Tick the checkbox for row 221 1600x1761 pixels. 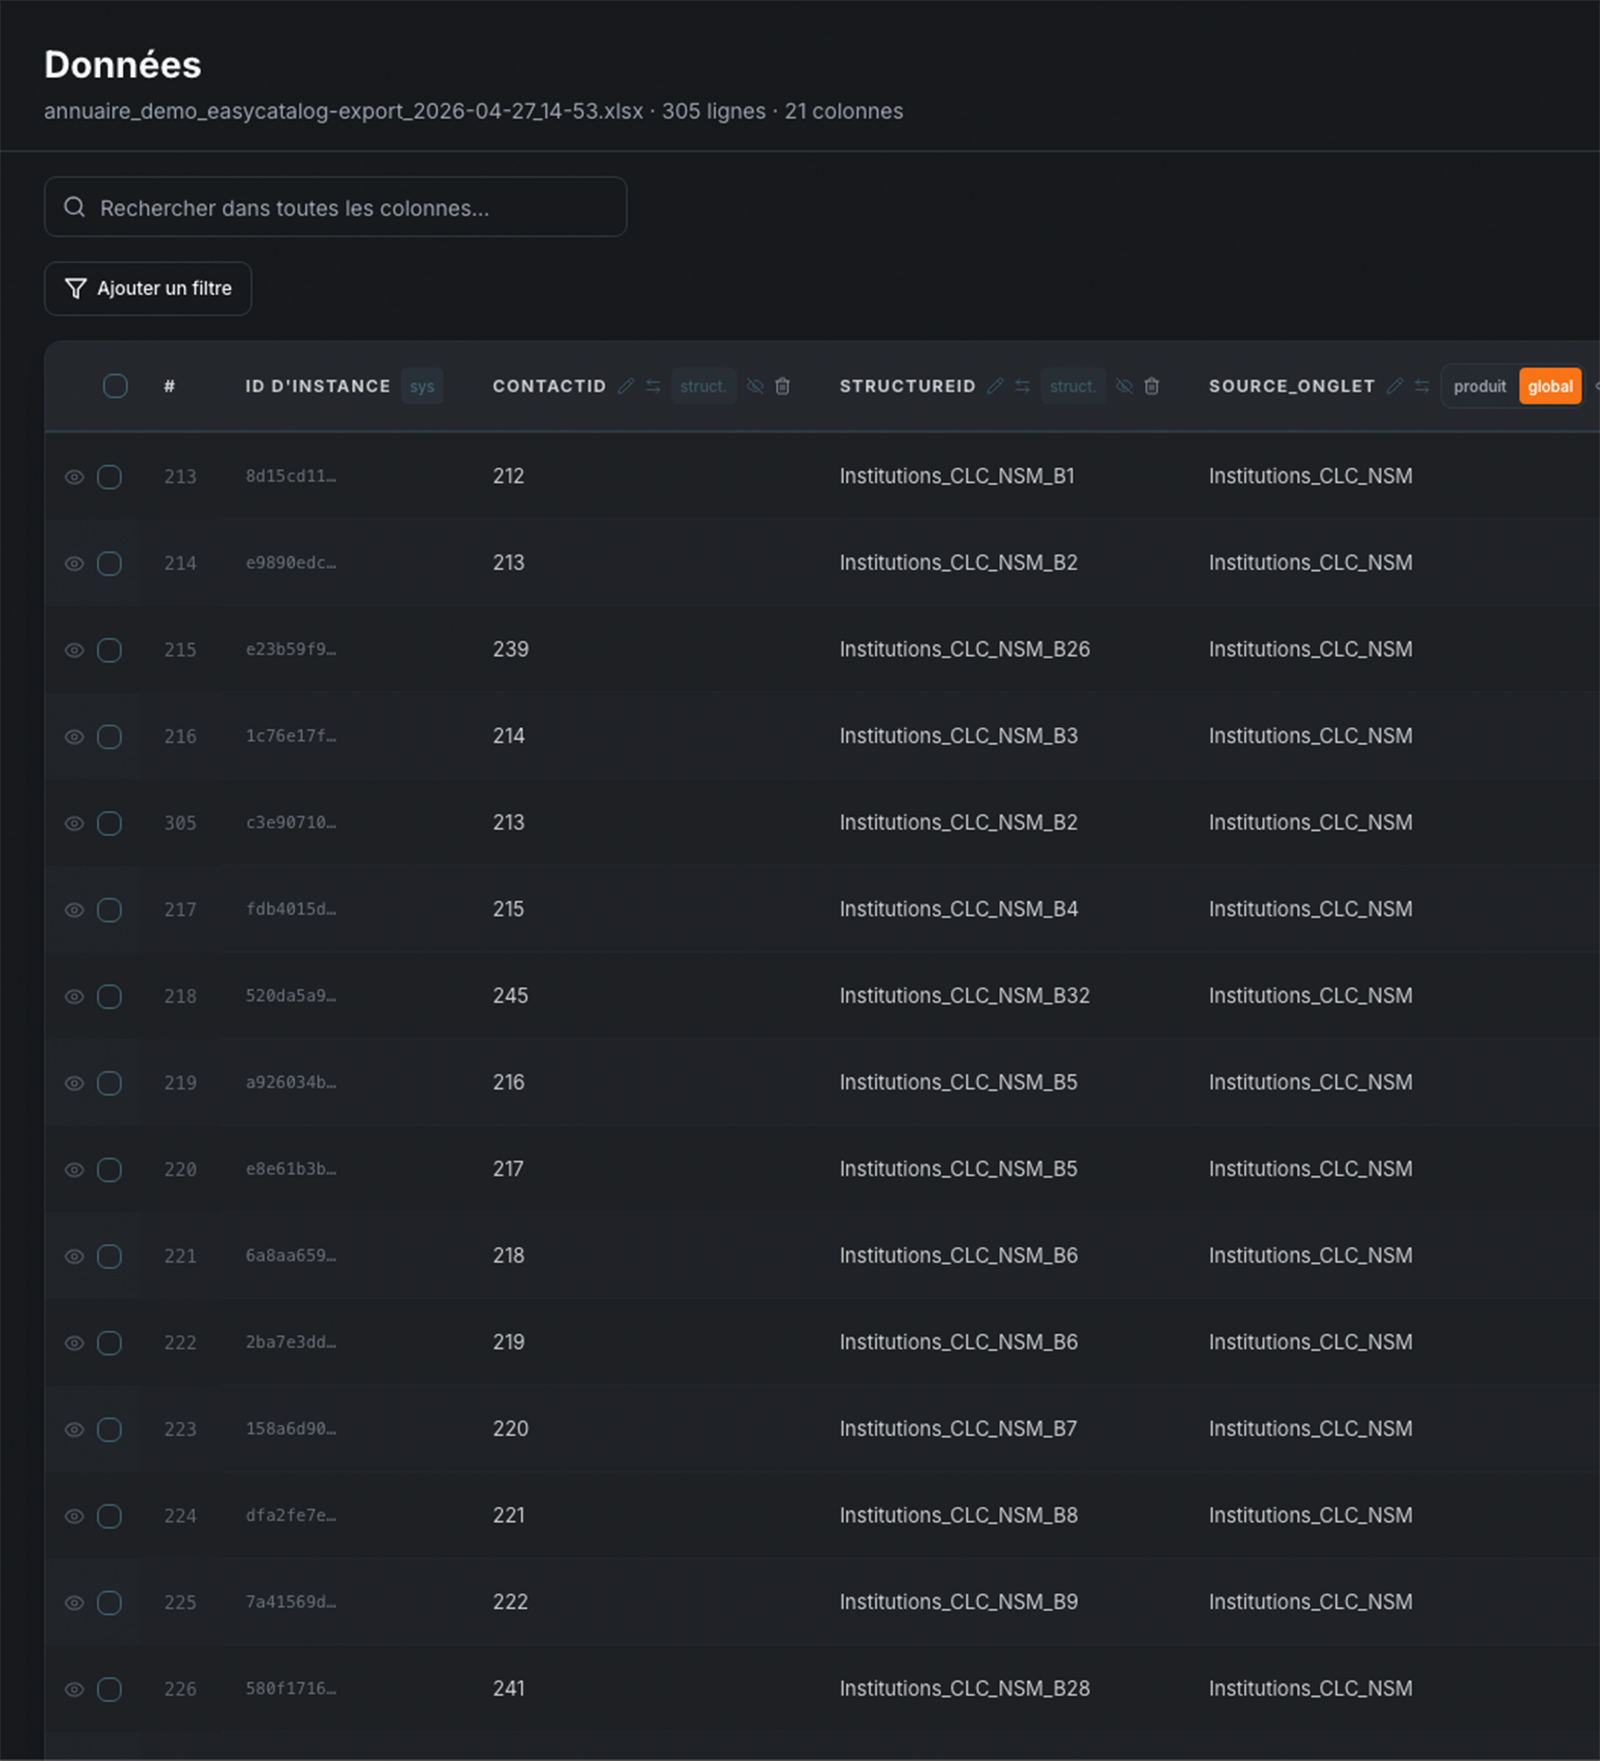click(x=110, y=1256)
